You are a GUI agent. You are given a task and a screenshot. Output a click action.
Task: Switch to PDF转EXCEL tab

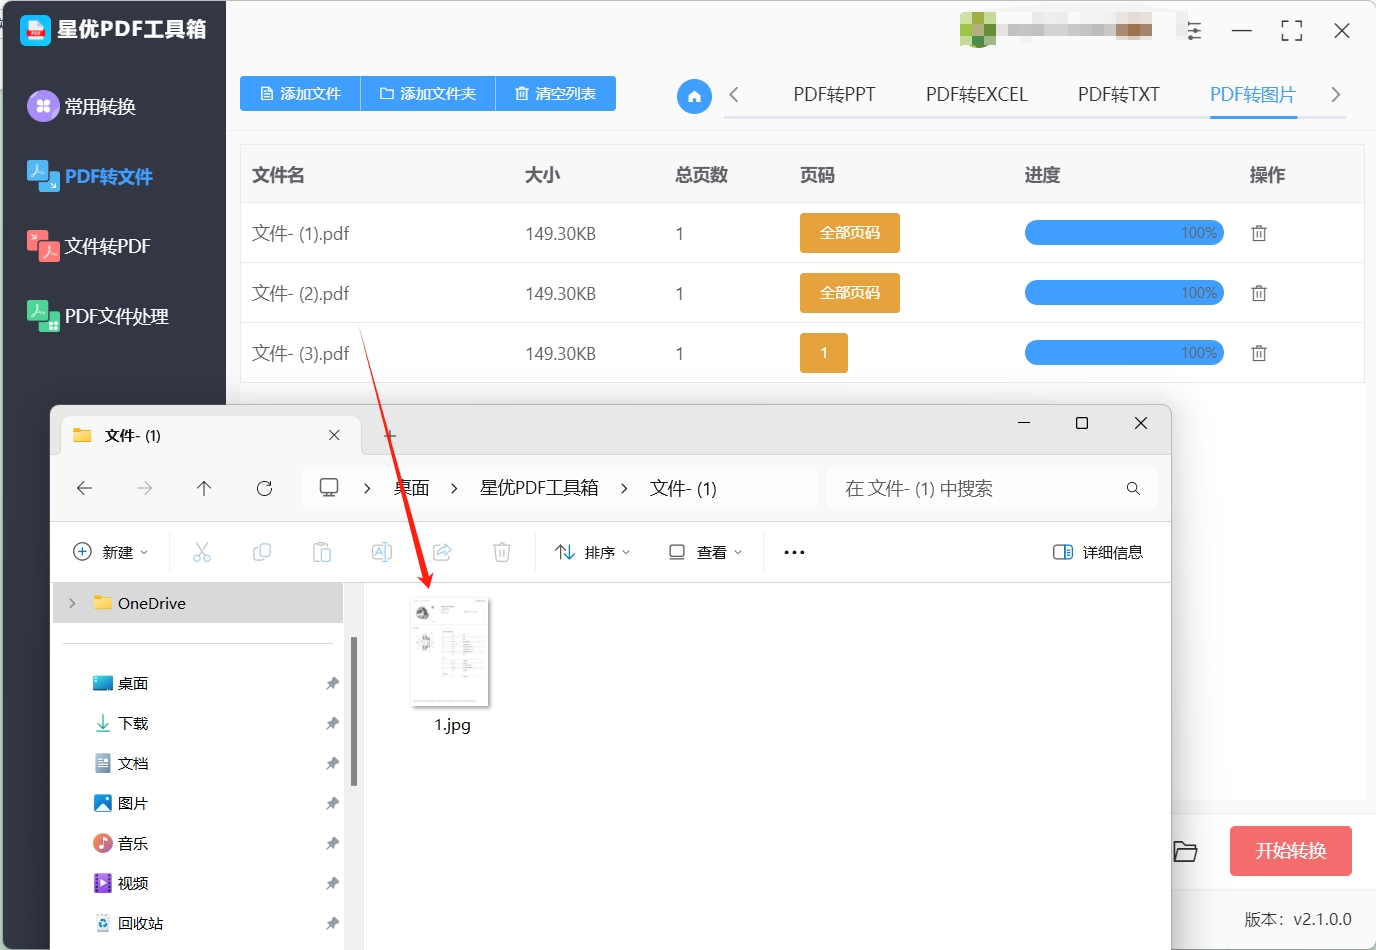(976, 95)
